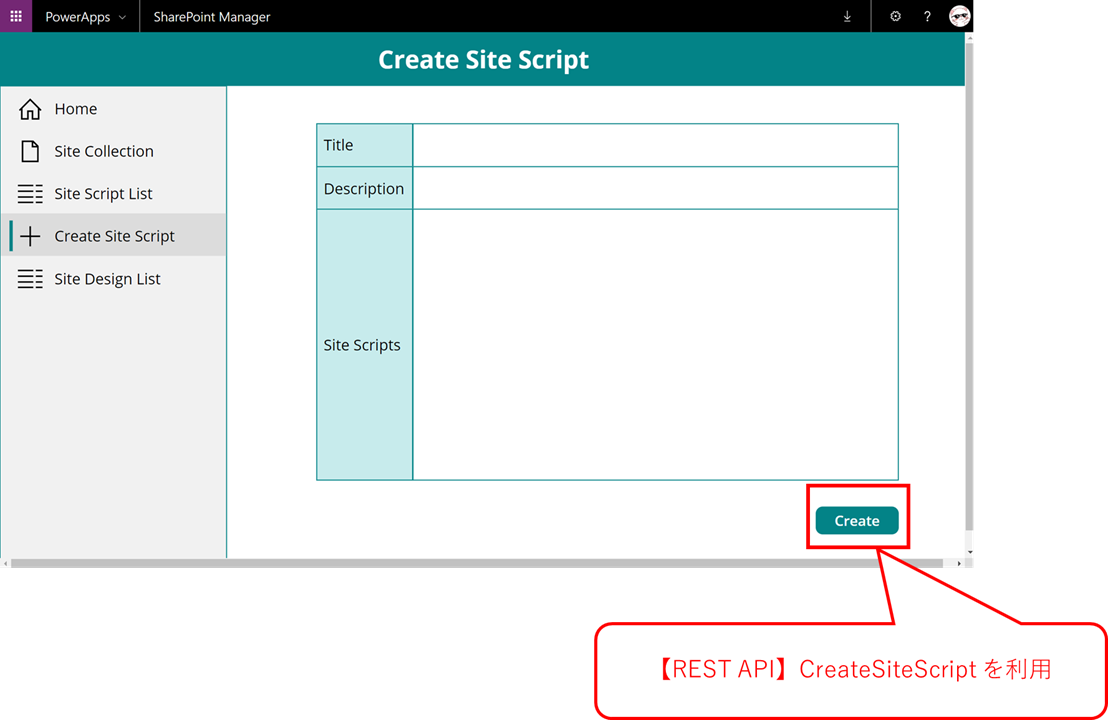Open the user profile avatar

(x=959, y=16)
